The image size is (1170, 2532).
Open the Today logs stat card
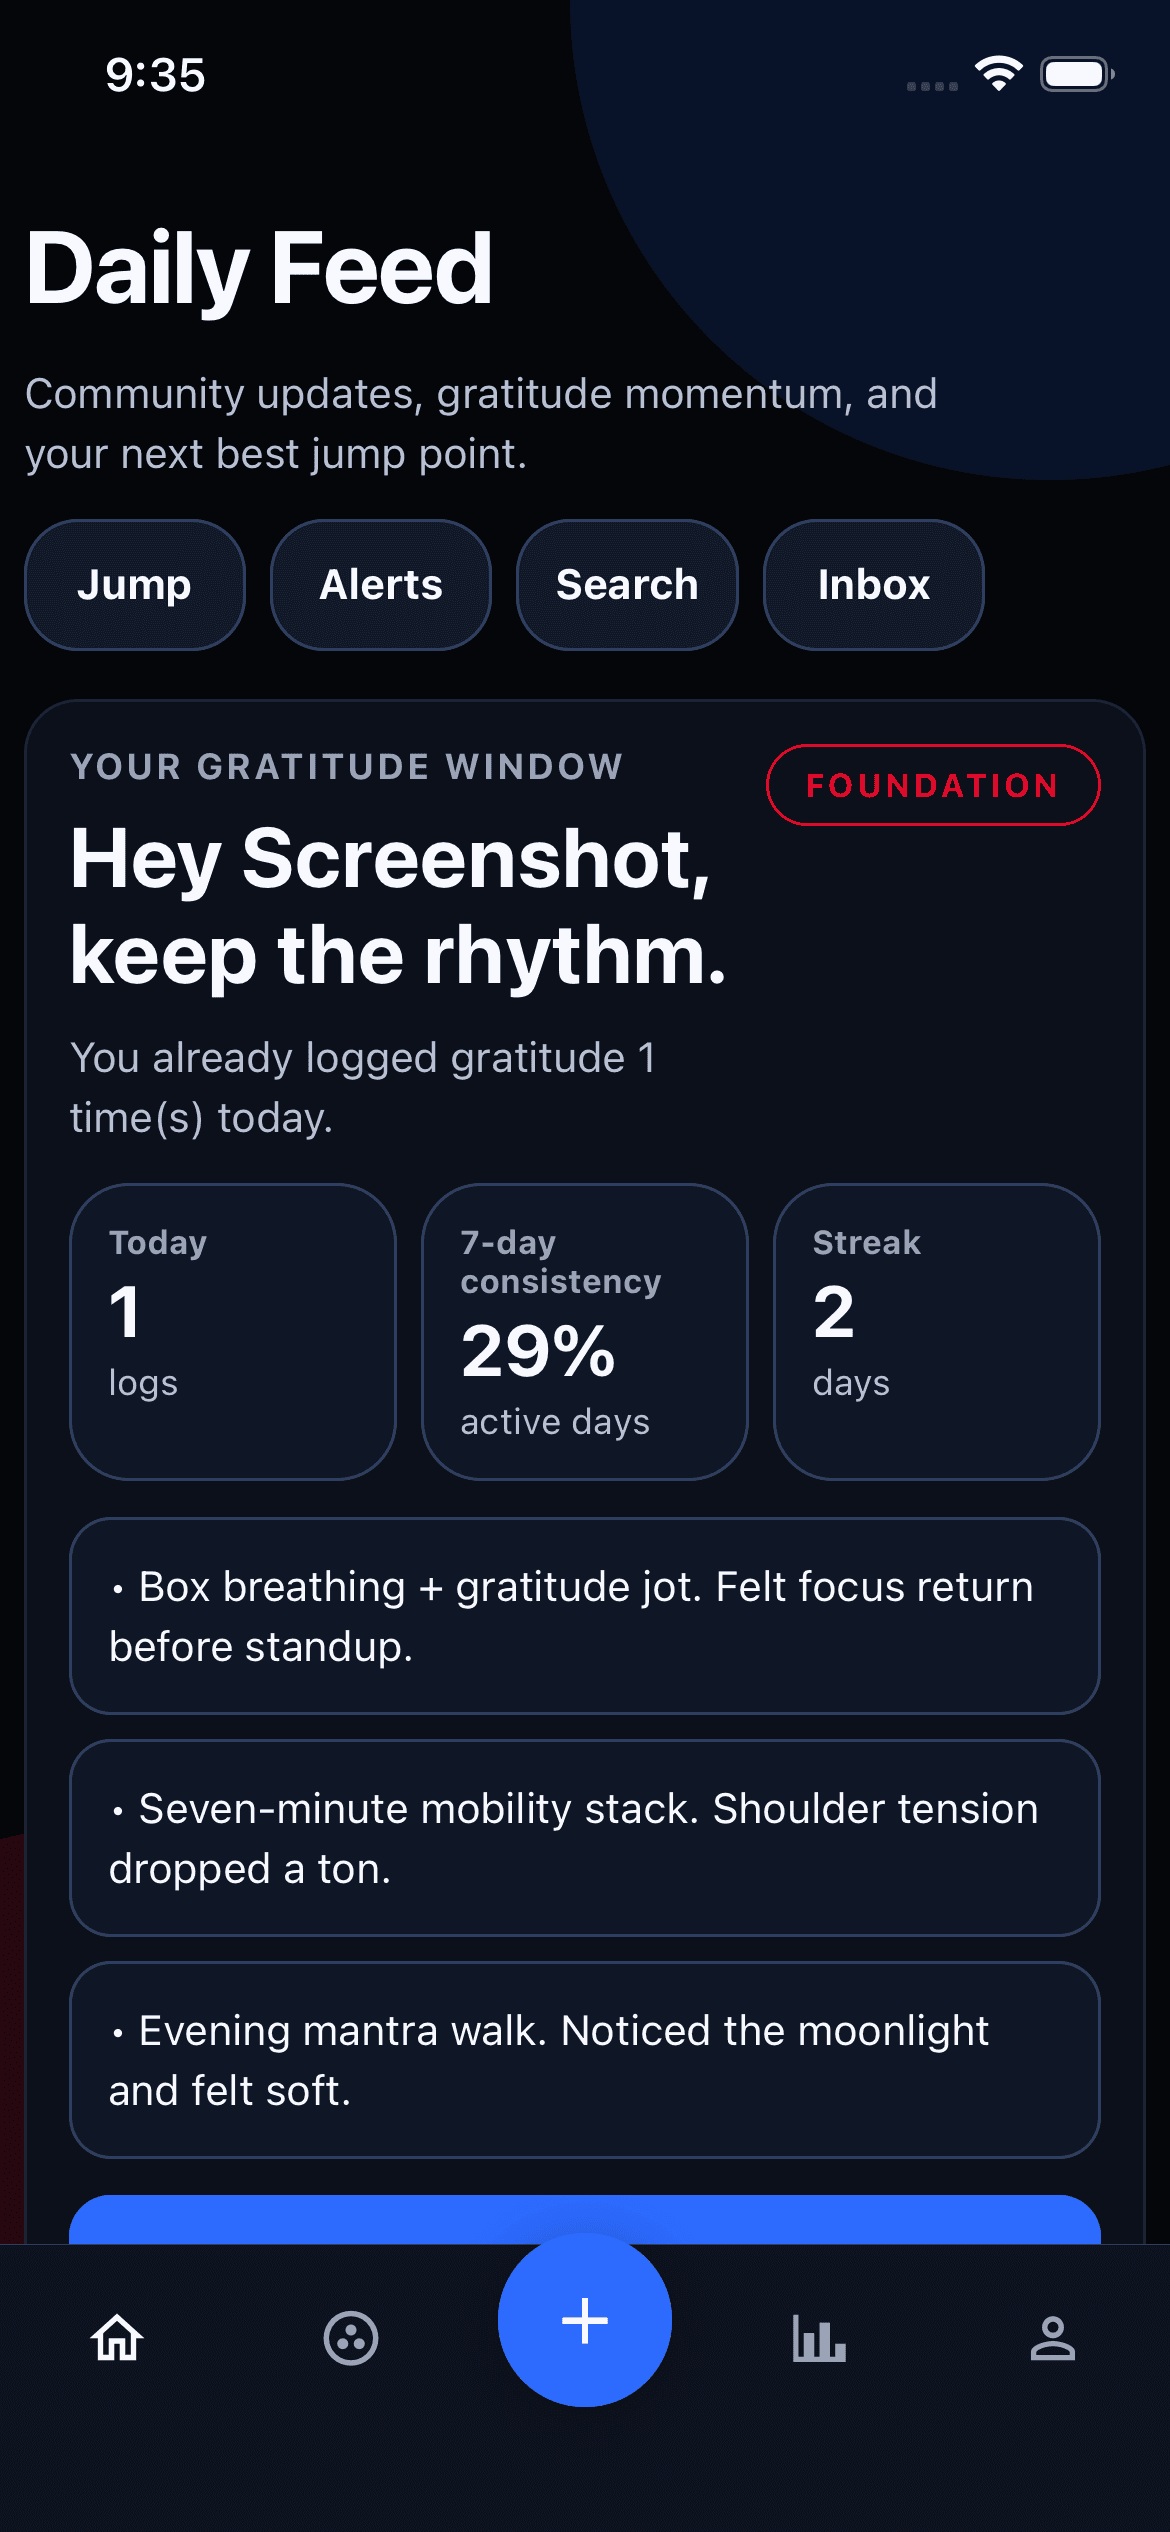(x=233, y=1331)
